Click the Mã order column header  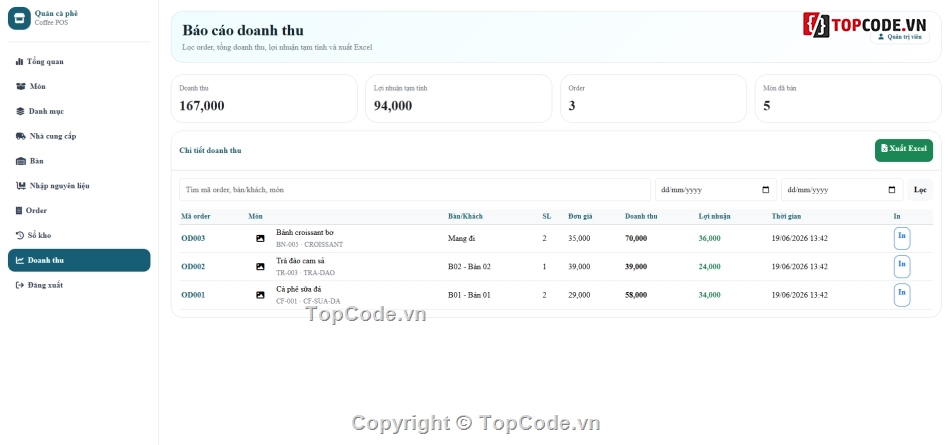[x=196, y=216]
